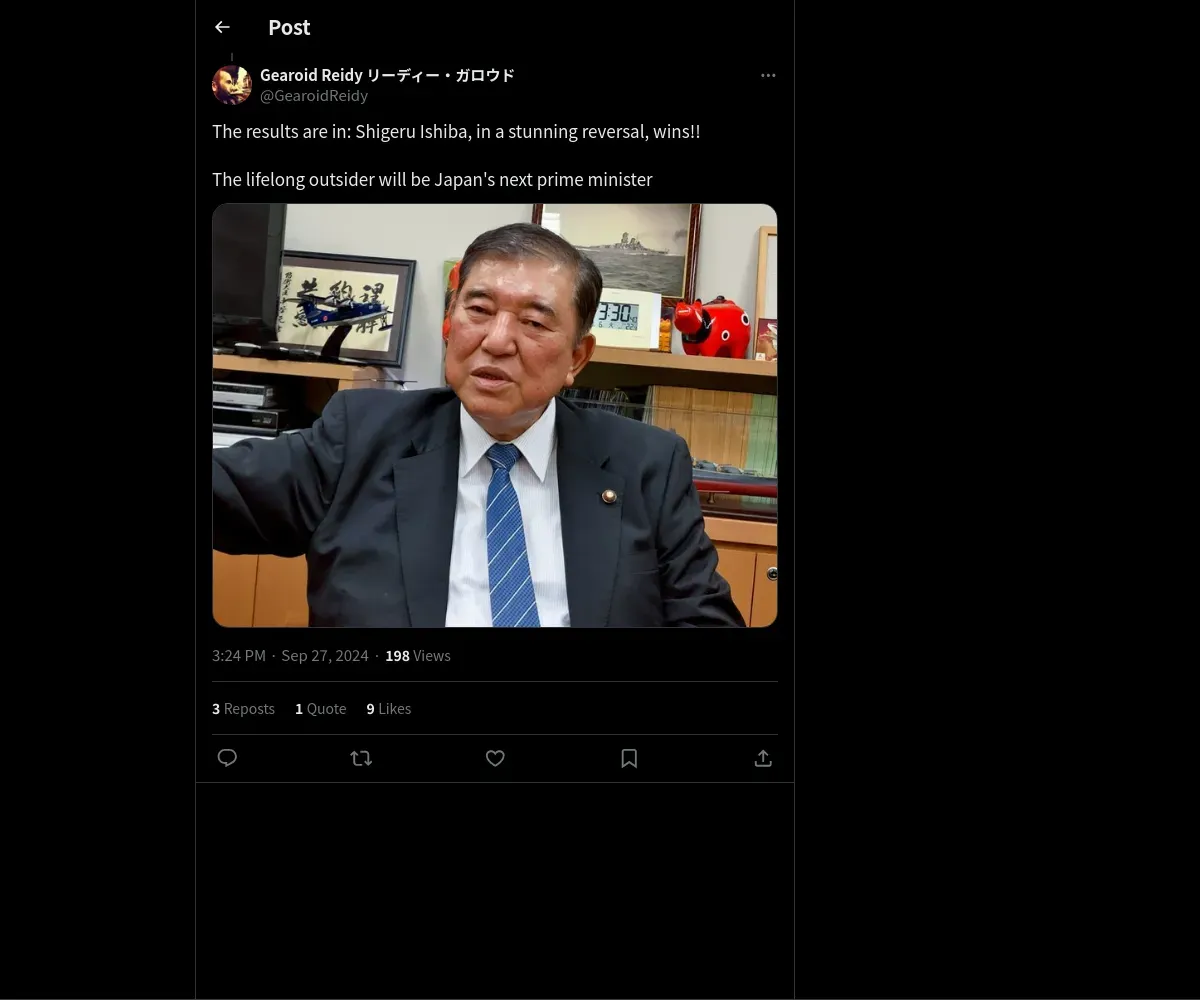Click the "lifelong outsider" sentence
Viewport: 1200px width, 1000px height.
tap(432, 180)
